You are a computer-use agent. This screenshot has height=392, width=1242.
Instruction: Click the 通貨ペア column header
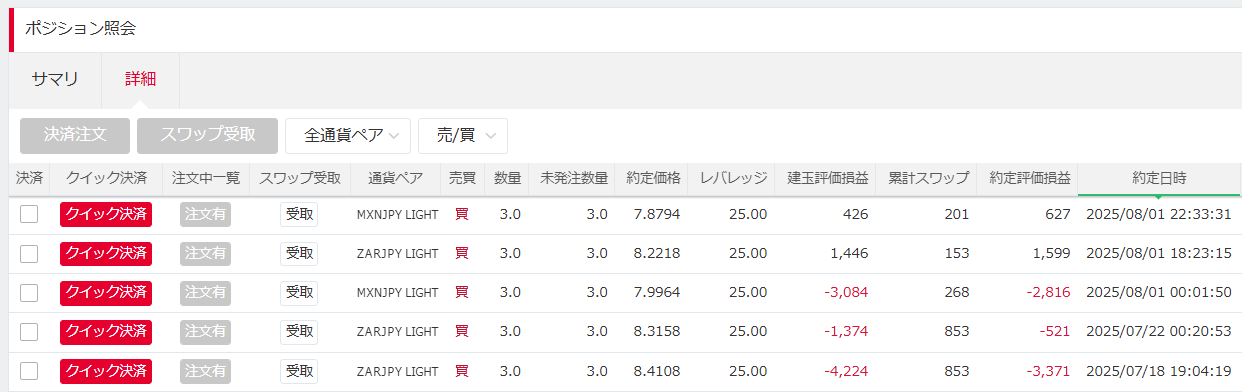tap(395, 178)
